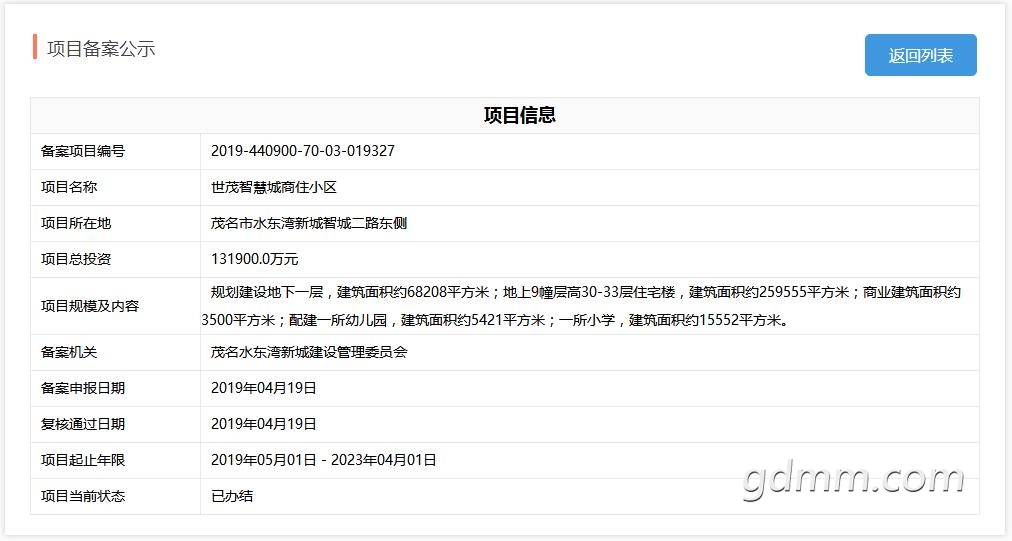The image size is (1012, 541).
Task: Click the 项目总投资 label cell
Action: click(116, 260)
